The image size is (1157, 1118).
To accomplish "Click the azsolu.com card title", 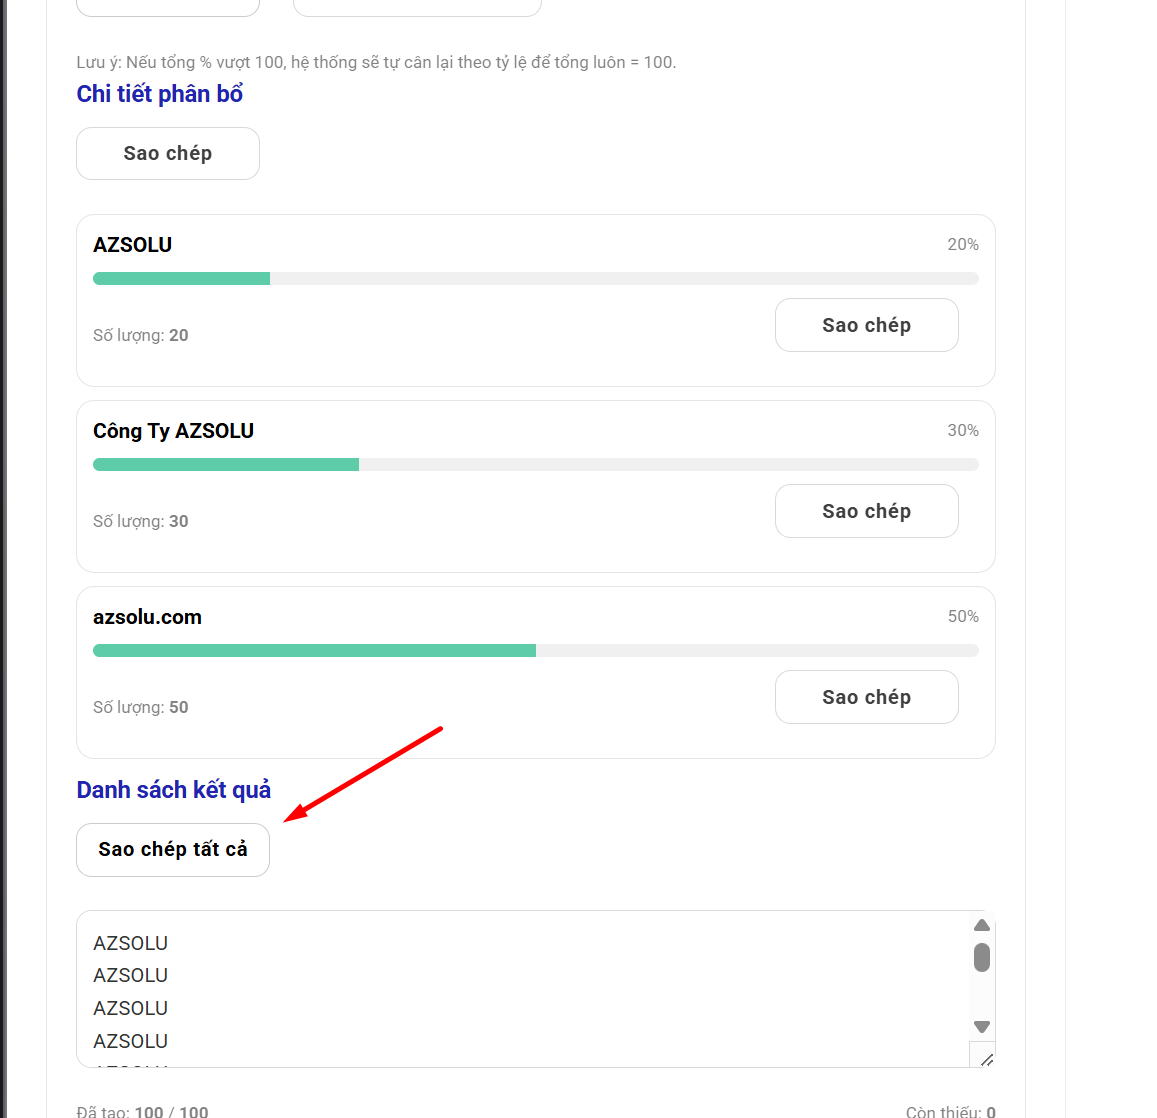I will (x=148, y=617).
